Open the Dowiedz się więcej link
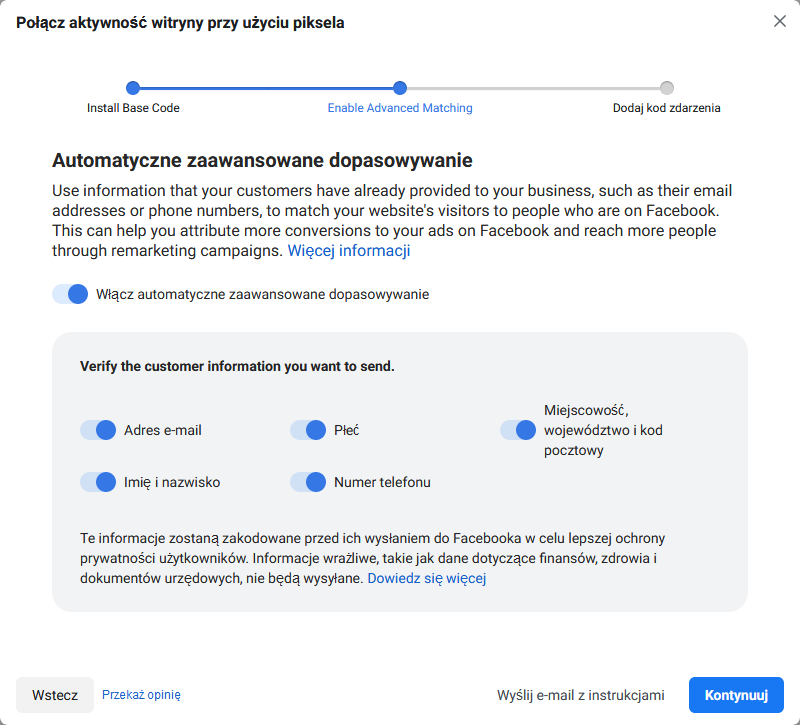The image size is (800, 725). 426,578
